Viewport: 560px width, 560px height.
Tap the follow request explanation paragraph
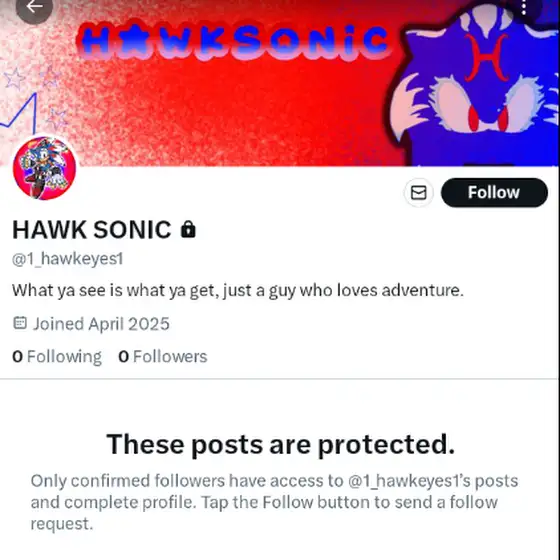(274, 502)
